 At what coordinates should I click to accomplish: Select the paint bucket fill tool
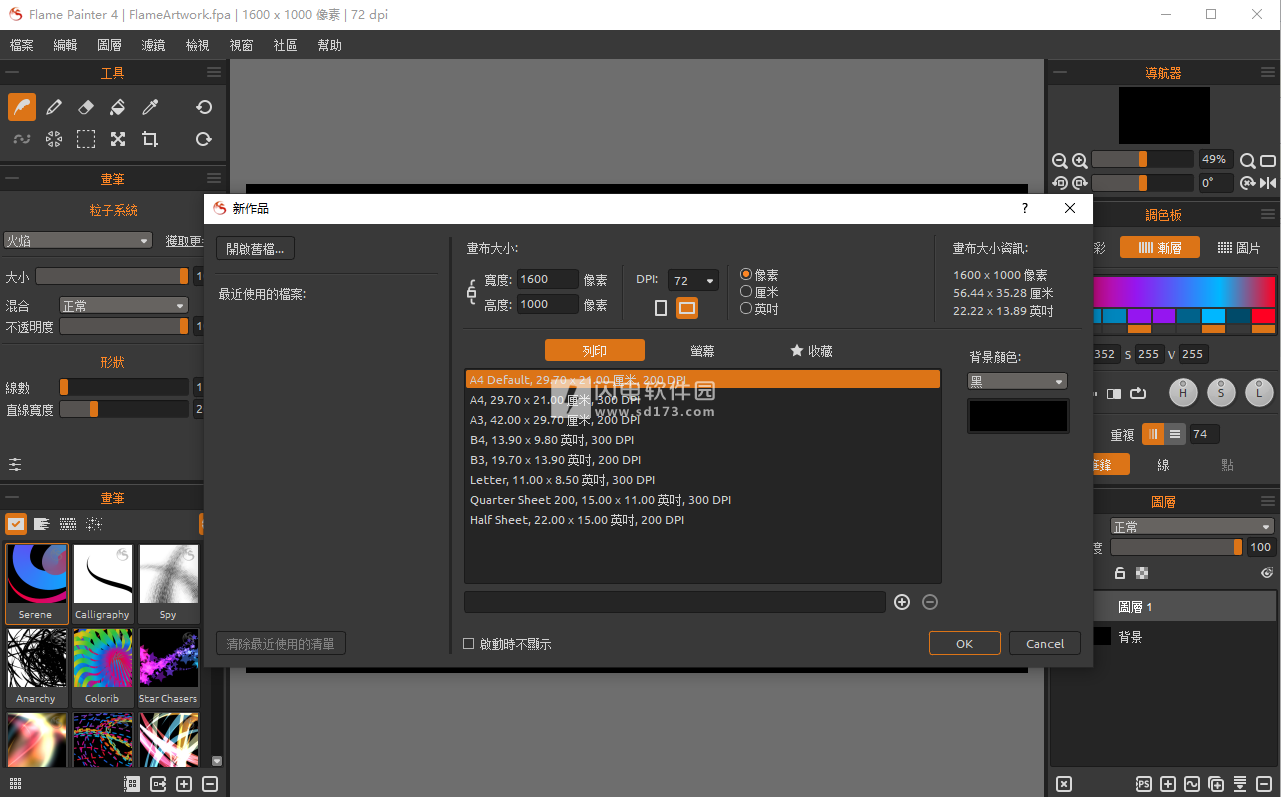pyautogui.click(x=118, y=107)
